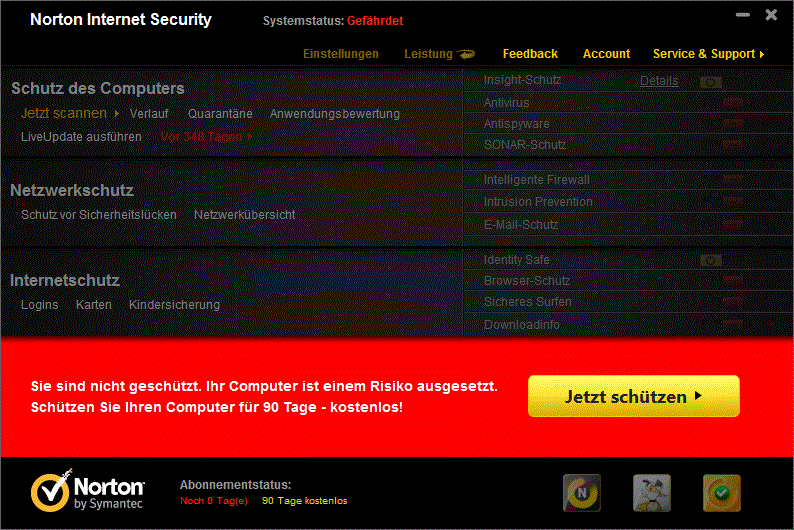
Task: Open the Account menu item
Action: [606, 54]
